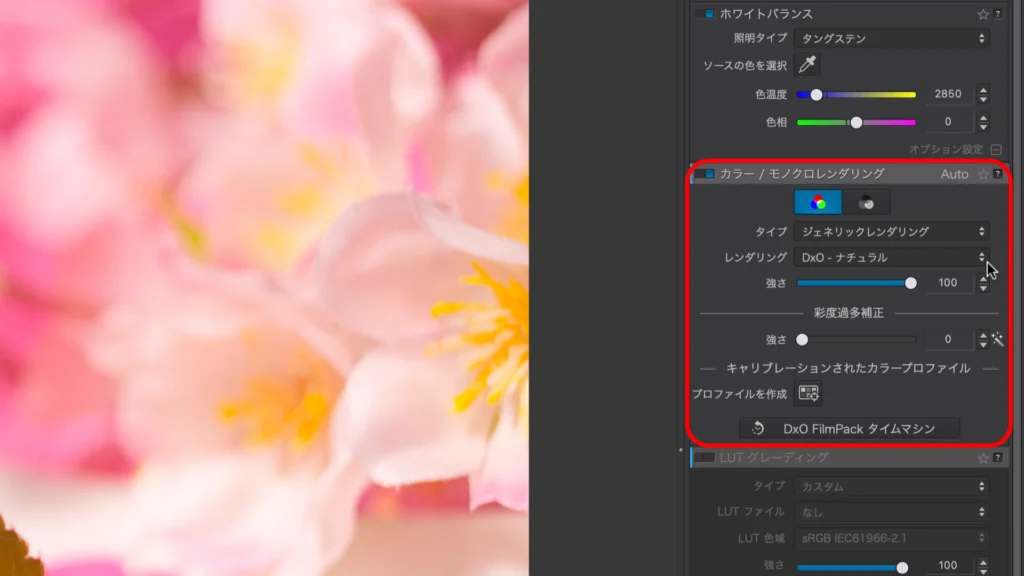The image size is (1024, 576).
Task: Collapse the オプション設定 section
Action: [x=996, y=149]
